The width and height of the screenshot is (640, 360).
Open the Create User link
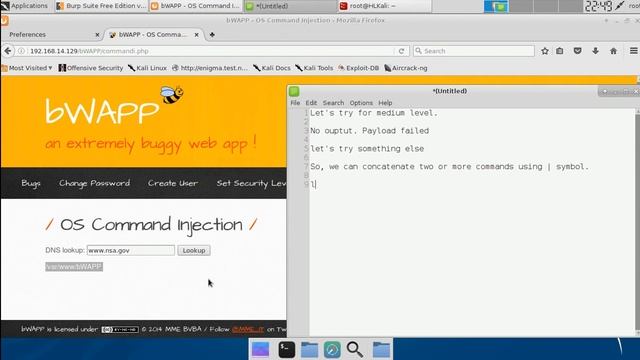173,183
